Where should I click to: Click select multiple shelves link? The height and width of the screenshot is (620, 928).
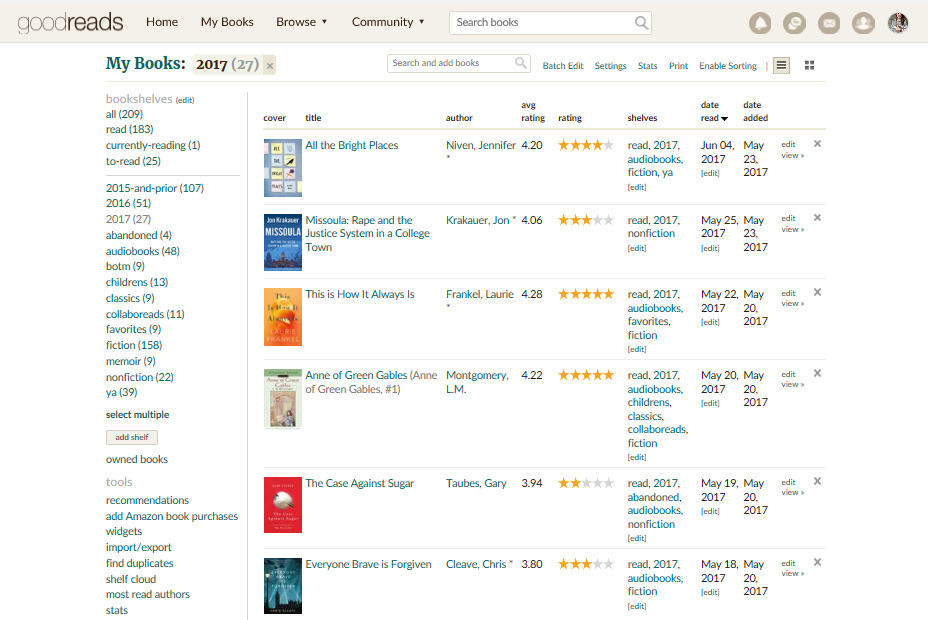137,415
